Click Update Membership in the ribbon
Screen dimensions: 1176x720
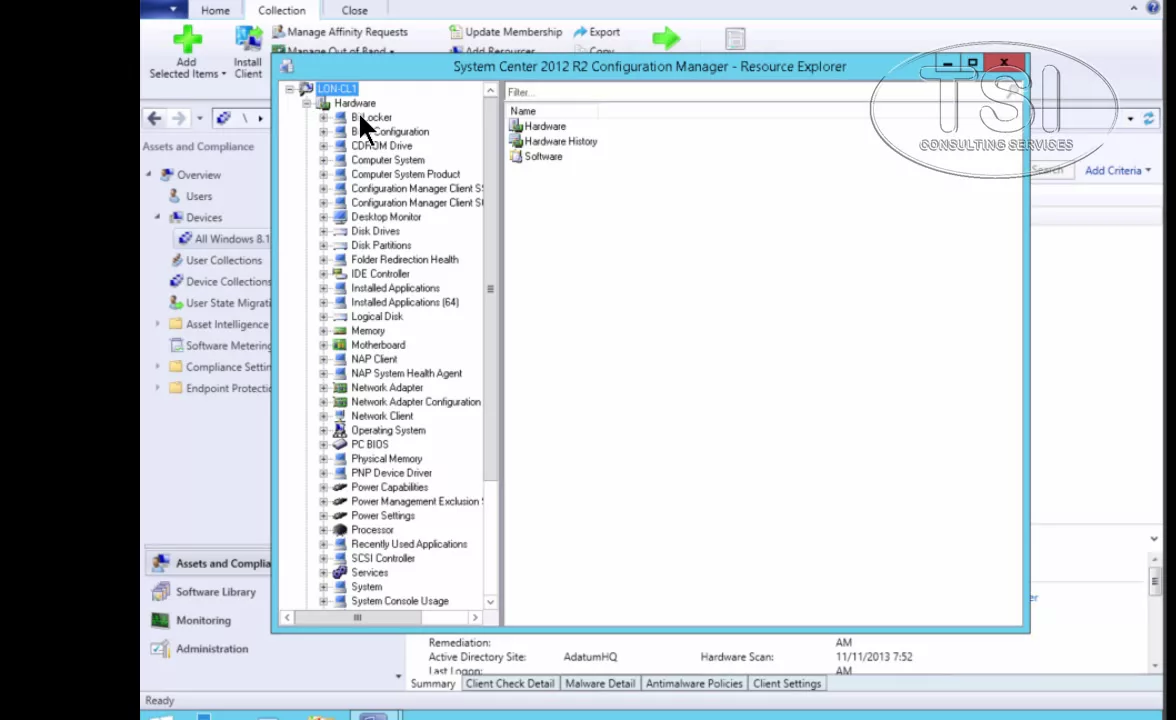pos(513,32)
